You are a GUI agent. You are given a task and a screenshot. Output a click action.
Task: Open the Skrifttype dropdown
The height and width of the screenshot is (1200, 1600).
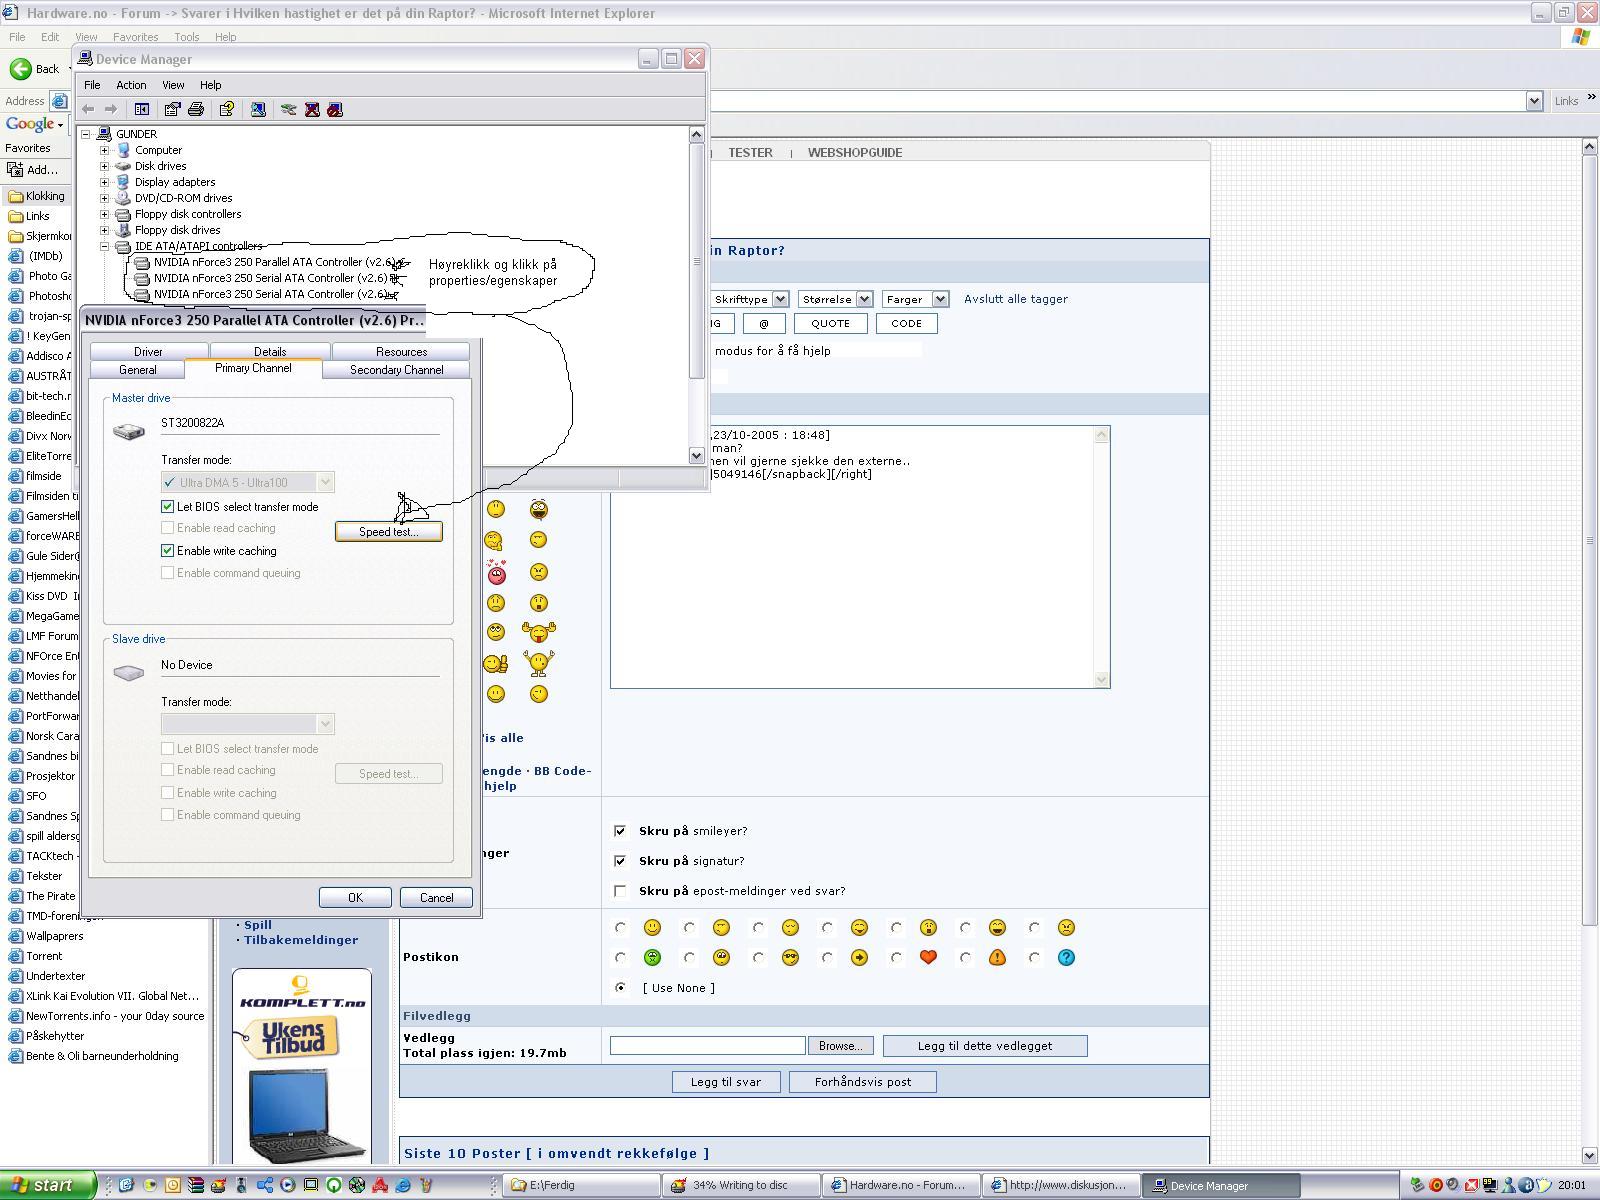749,299
